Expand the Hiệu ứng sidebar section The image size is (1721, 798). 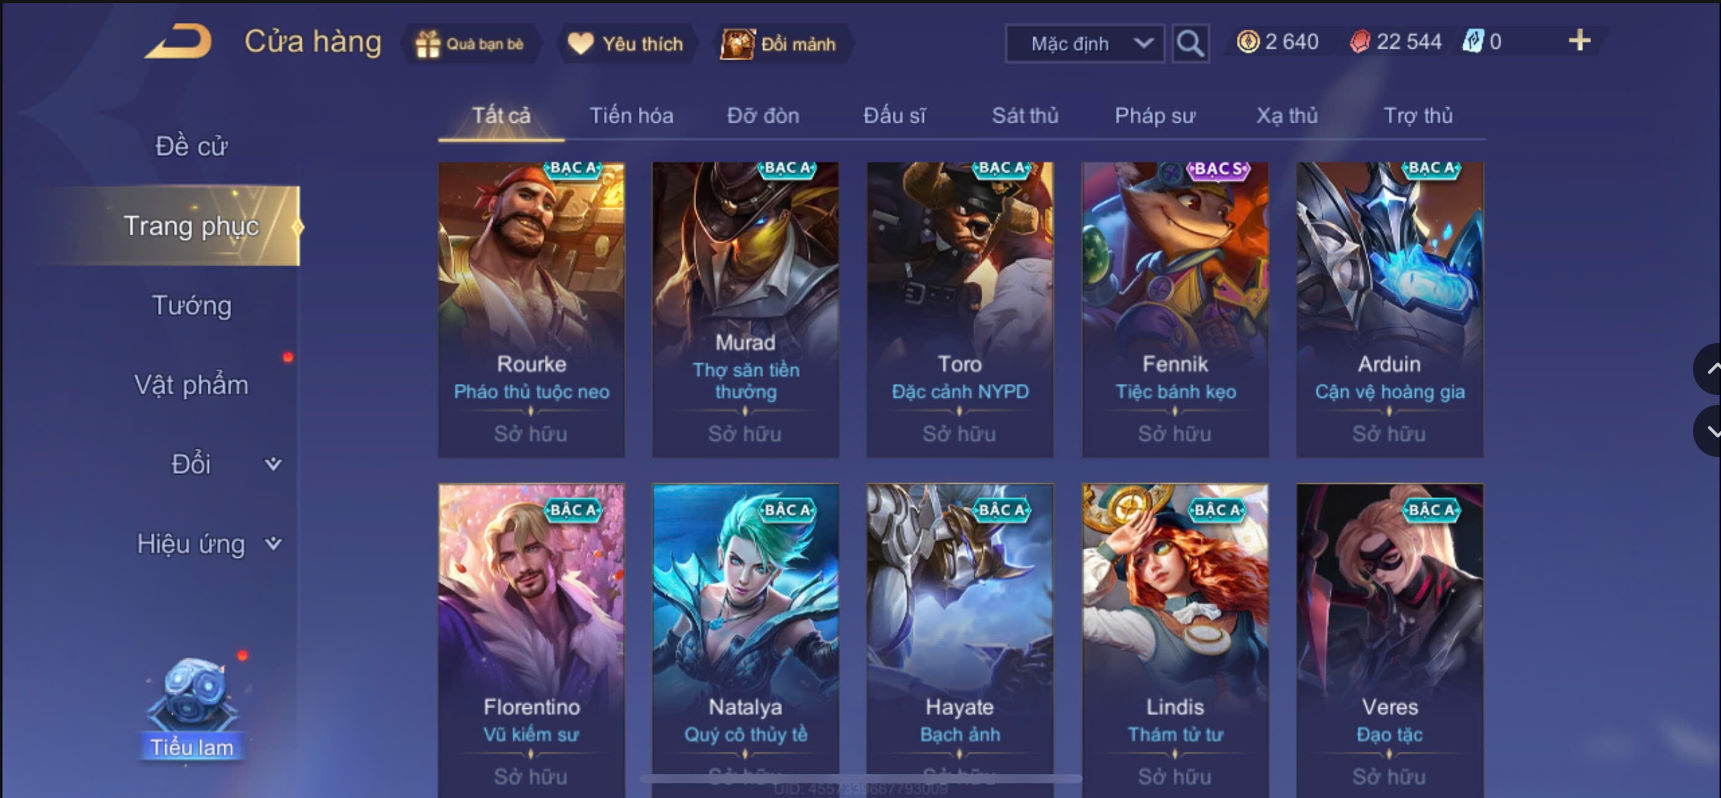[272, 544]
